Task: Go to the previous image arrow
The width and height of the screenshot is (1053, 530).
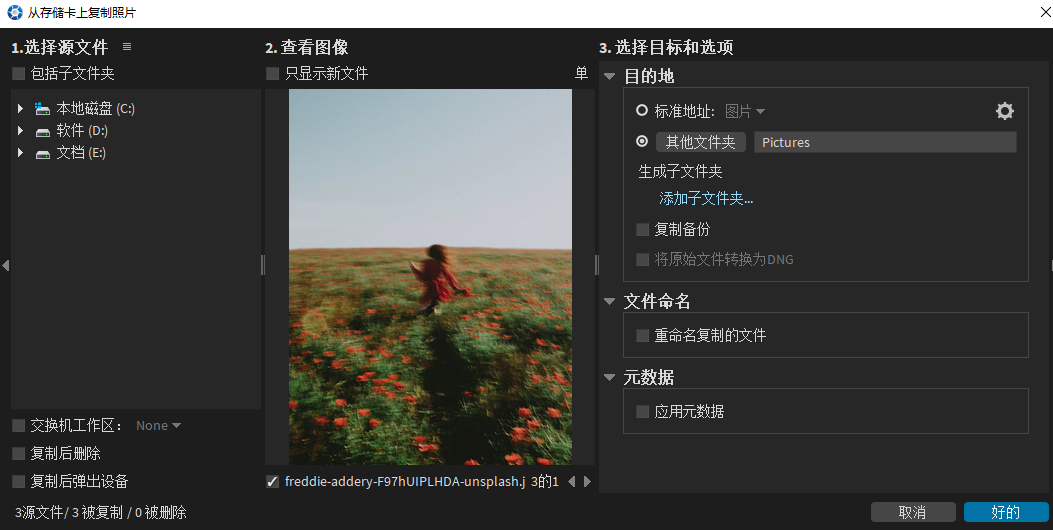Action: [572, 482]
